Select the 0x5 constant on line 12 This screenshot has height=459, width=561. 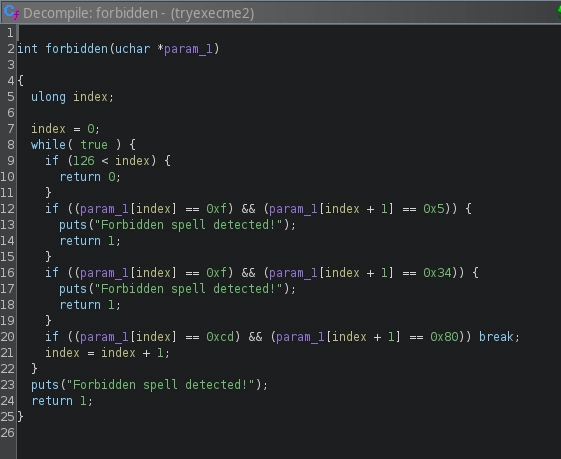434,209
